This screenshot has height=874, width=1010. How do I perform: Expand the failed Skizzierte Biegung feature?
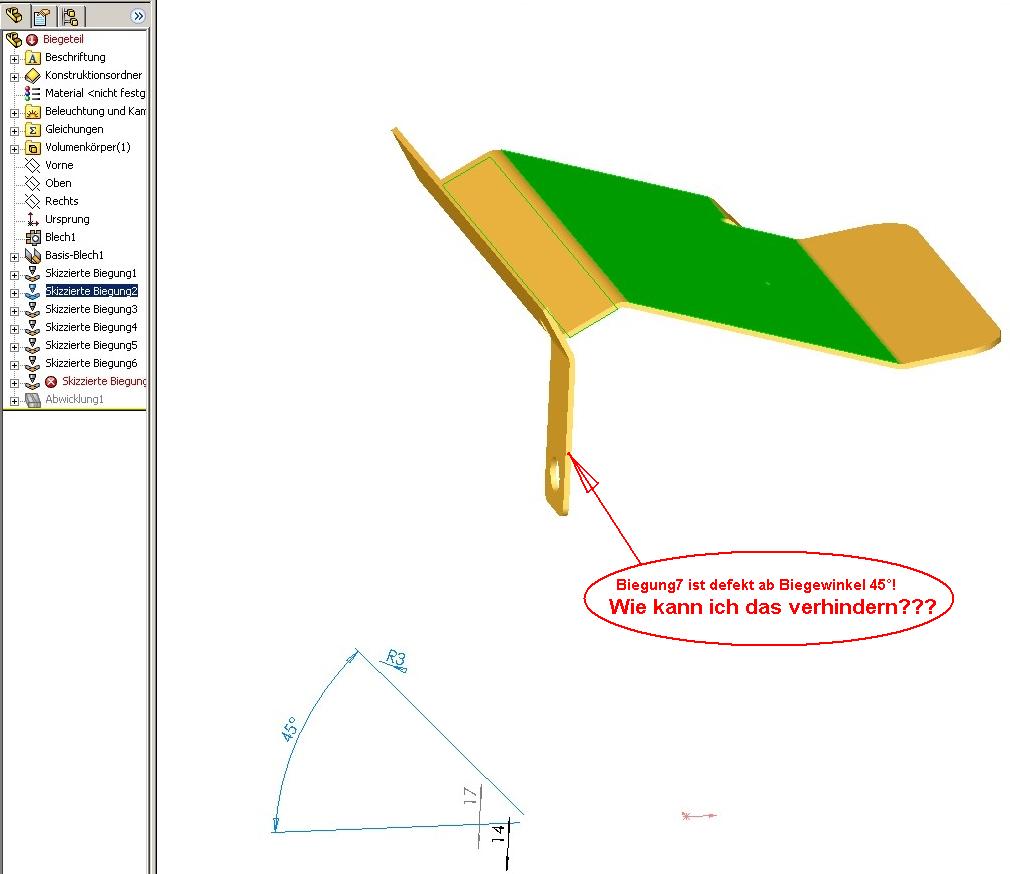click(14, 383)
